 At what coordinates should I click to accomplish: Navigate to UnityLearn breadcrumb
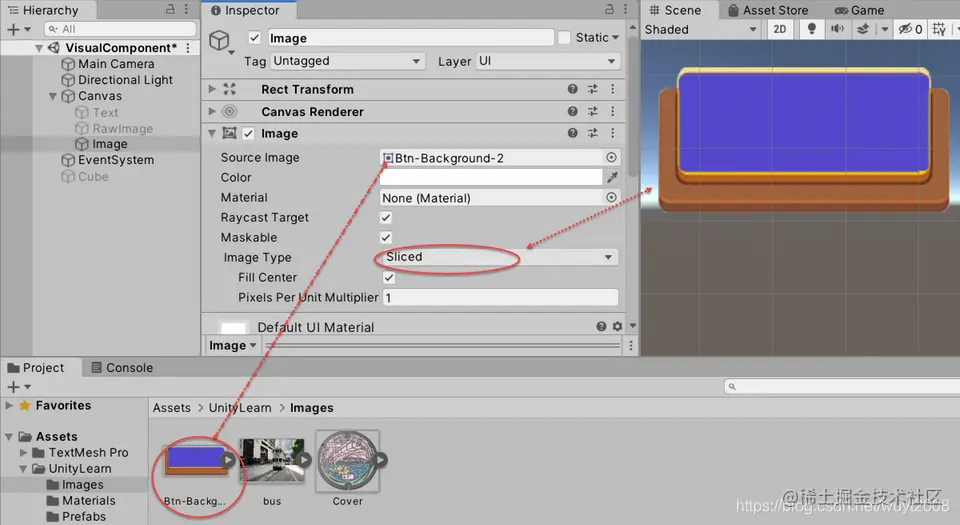240,408
